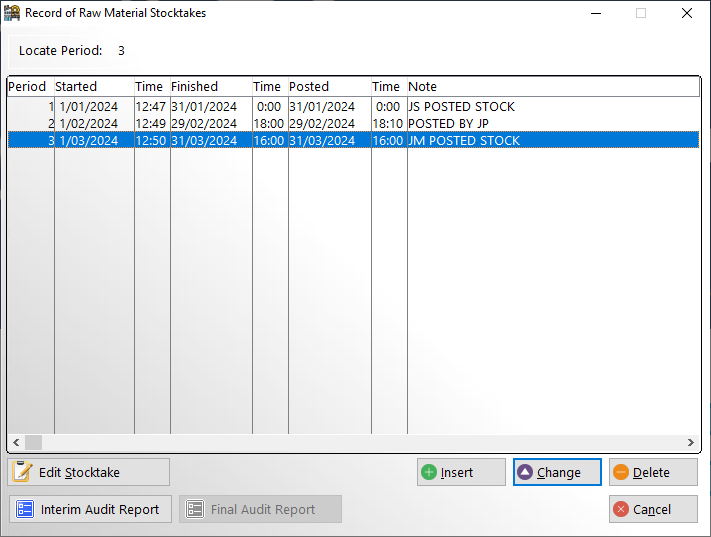Screen dimensions: 711x537
Task: Click the orange minus Delete icon
Action: point(621,472)
